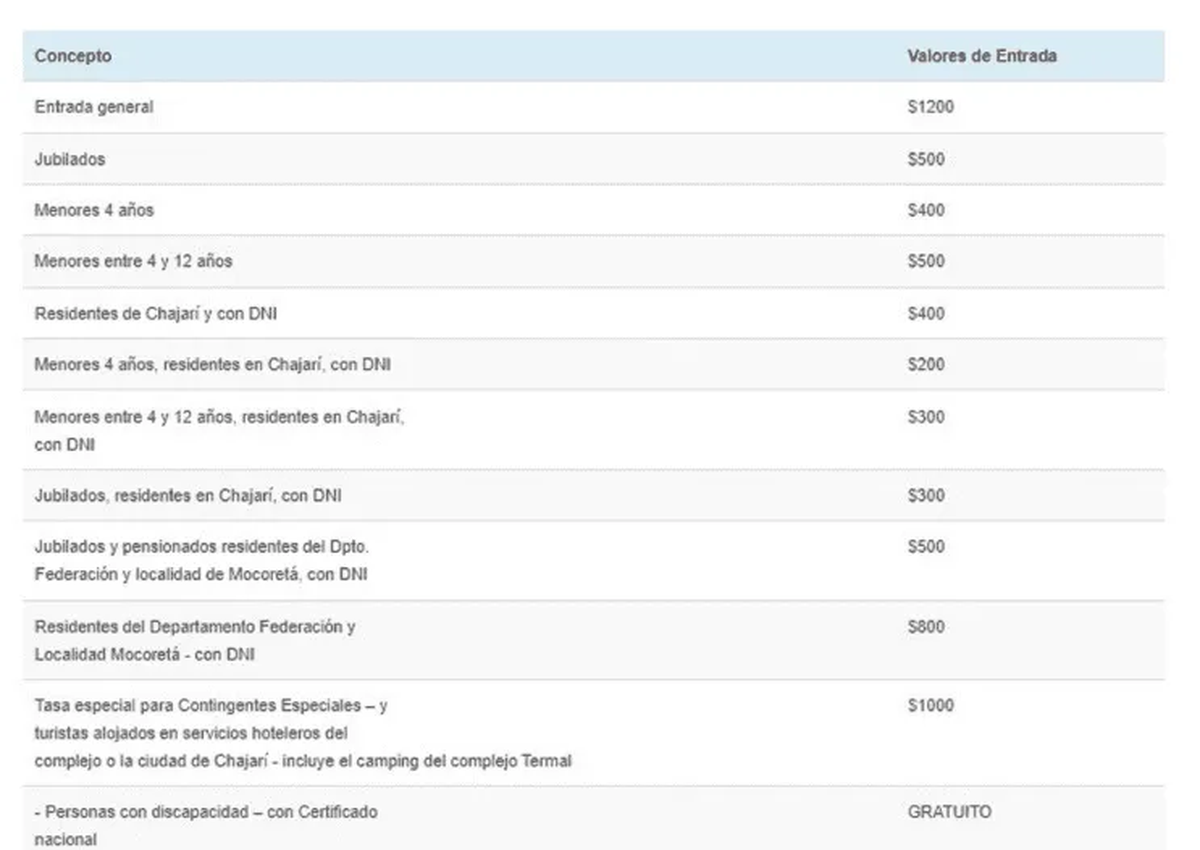The height and width of the screenshot is (850, 1200).
Task: Click the $400 price for Menores 4 años
Action: [x=926, y=211]
